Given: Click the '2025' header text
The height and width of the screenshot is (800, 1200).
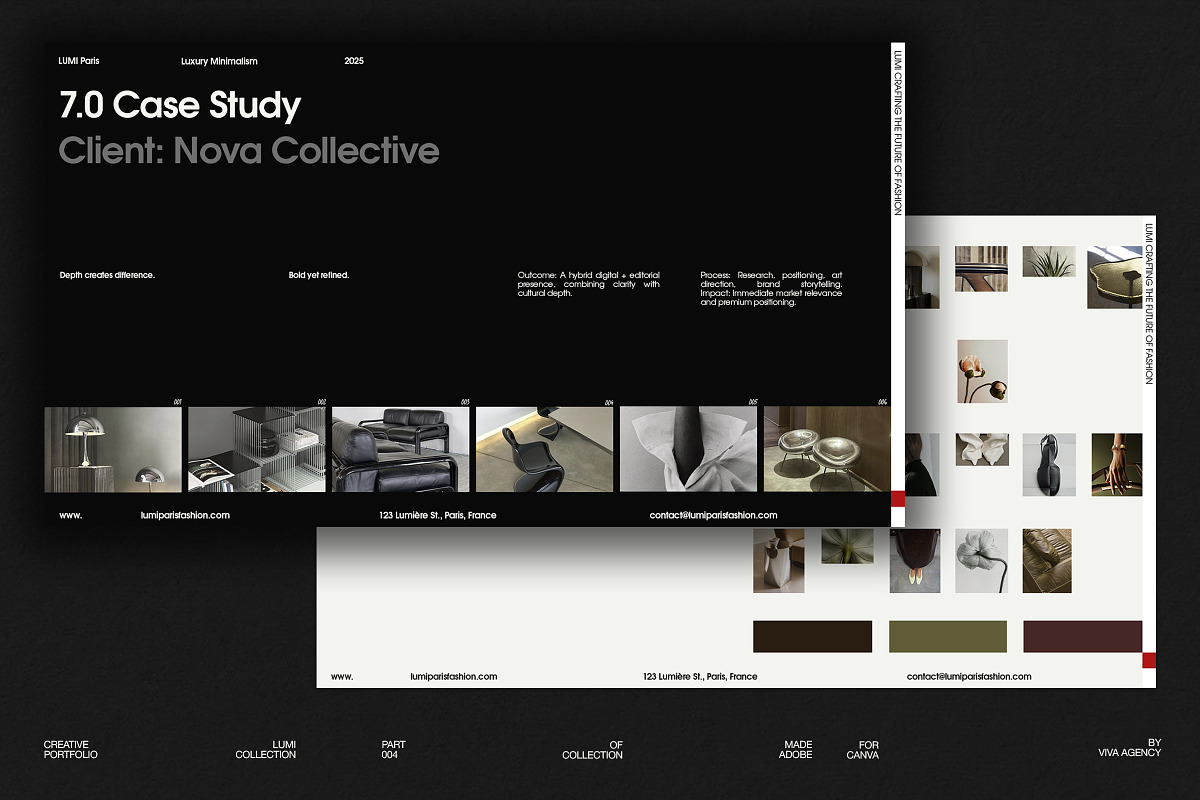Looking at the screenshot, I should [x=354, y=61].
